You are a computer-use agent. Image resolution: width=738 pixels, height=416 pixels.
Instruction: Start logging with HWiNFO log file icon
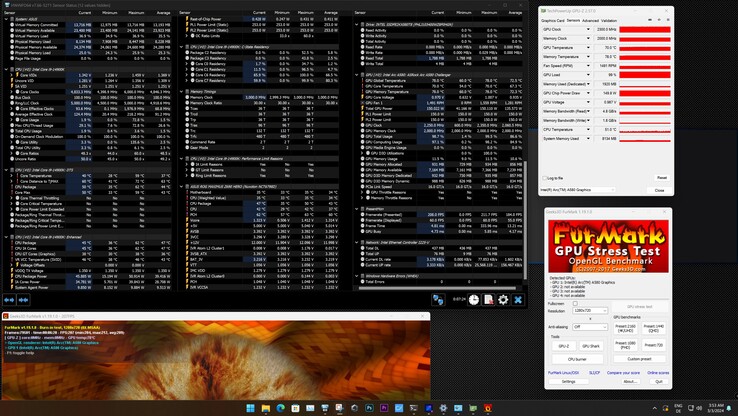click(489, 300)
